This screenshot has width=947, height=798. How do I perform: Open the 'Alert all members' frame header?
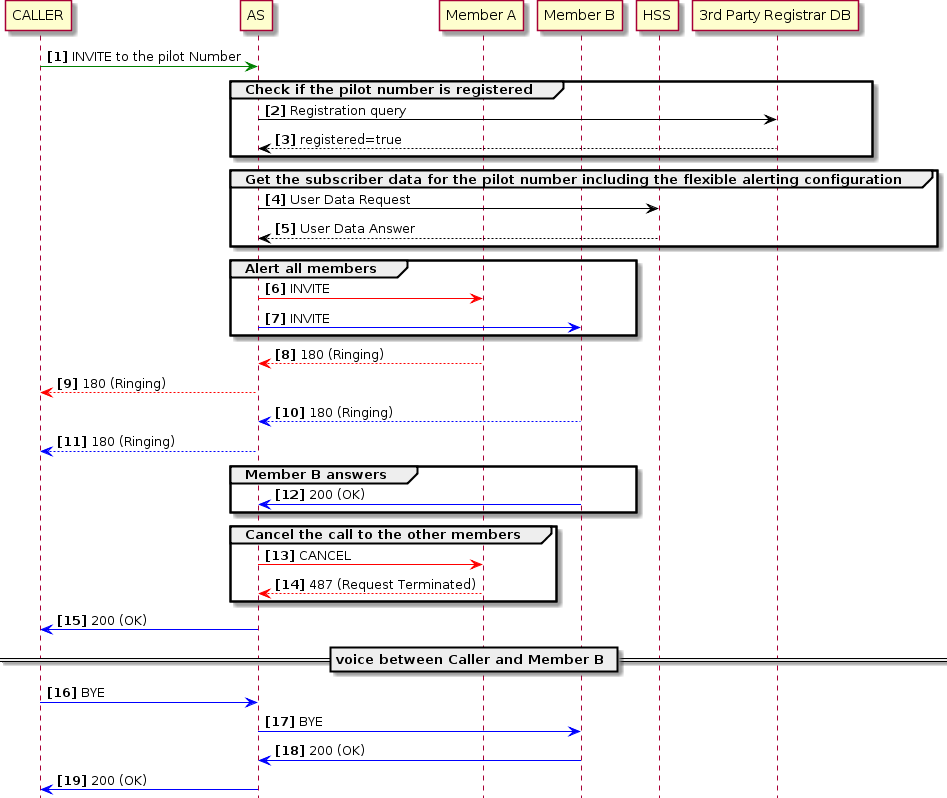tap(311, 268)
